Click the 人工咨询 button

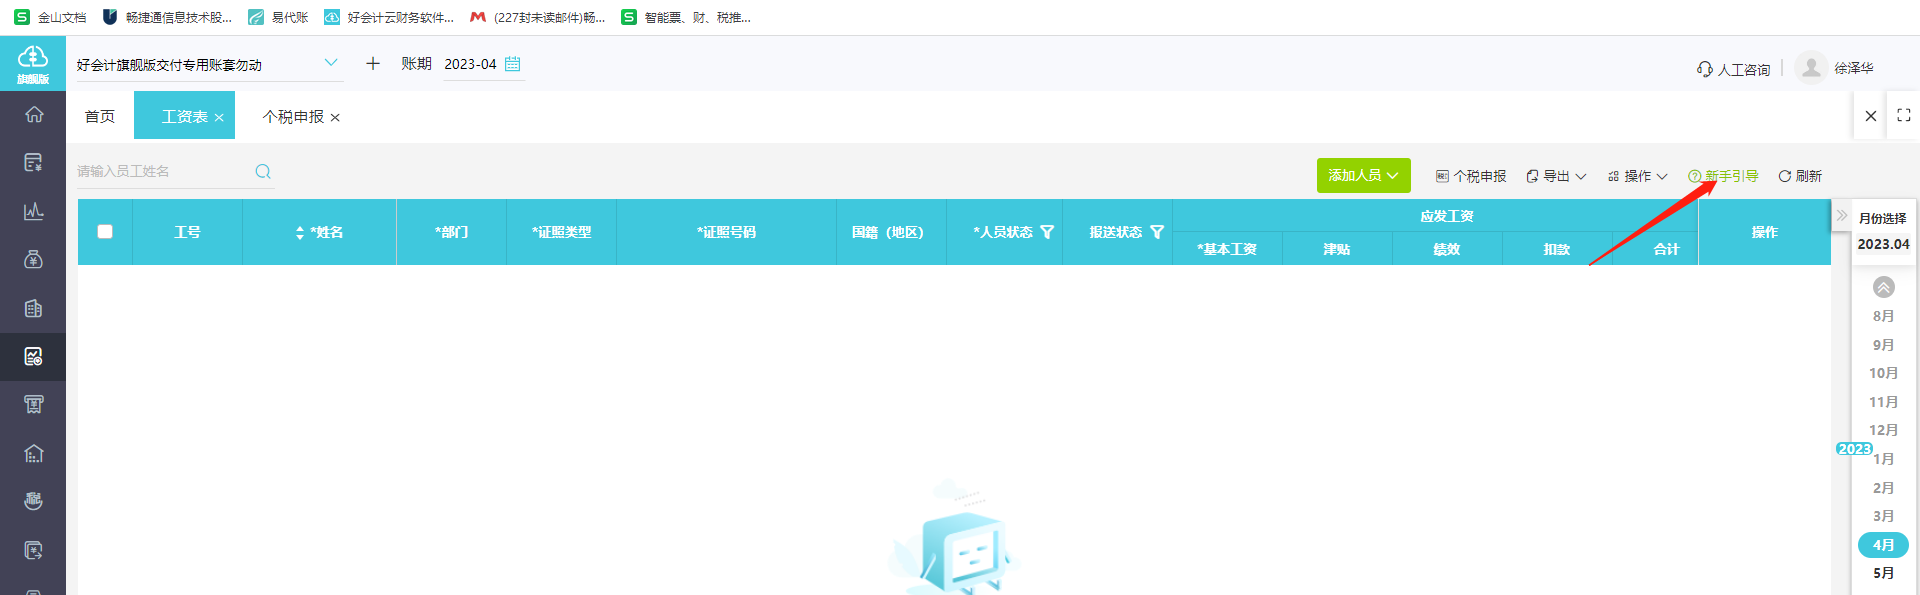tap(1734, 69)
